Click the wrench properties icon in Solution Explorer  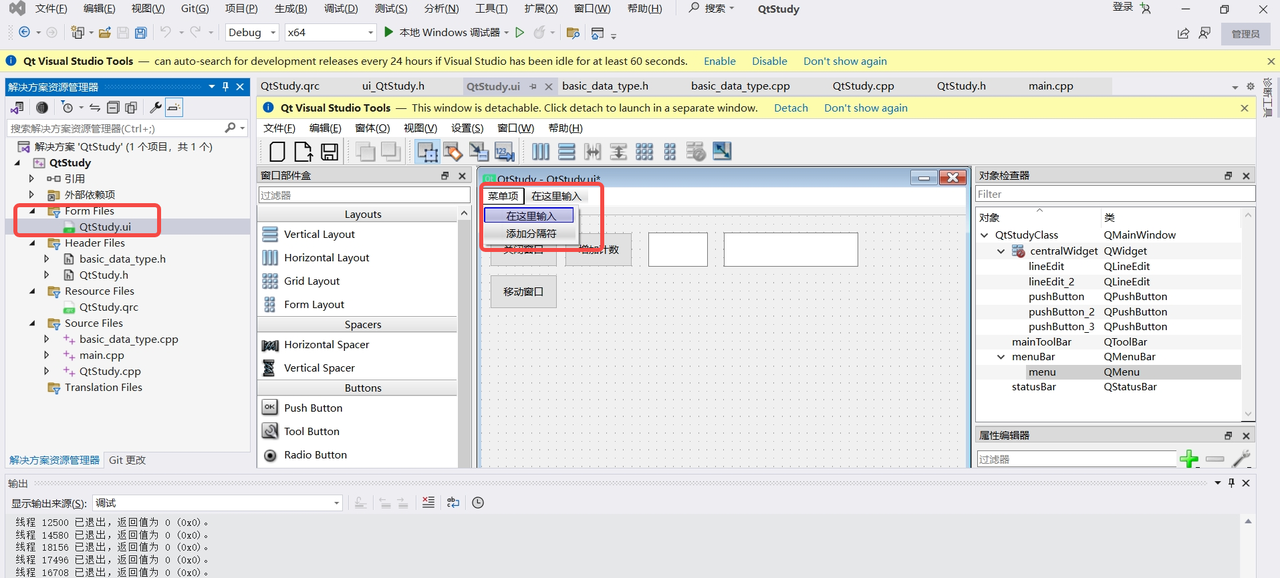coord(155,107)
